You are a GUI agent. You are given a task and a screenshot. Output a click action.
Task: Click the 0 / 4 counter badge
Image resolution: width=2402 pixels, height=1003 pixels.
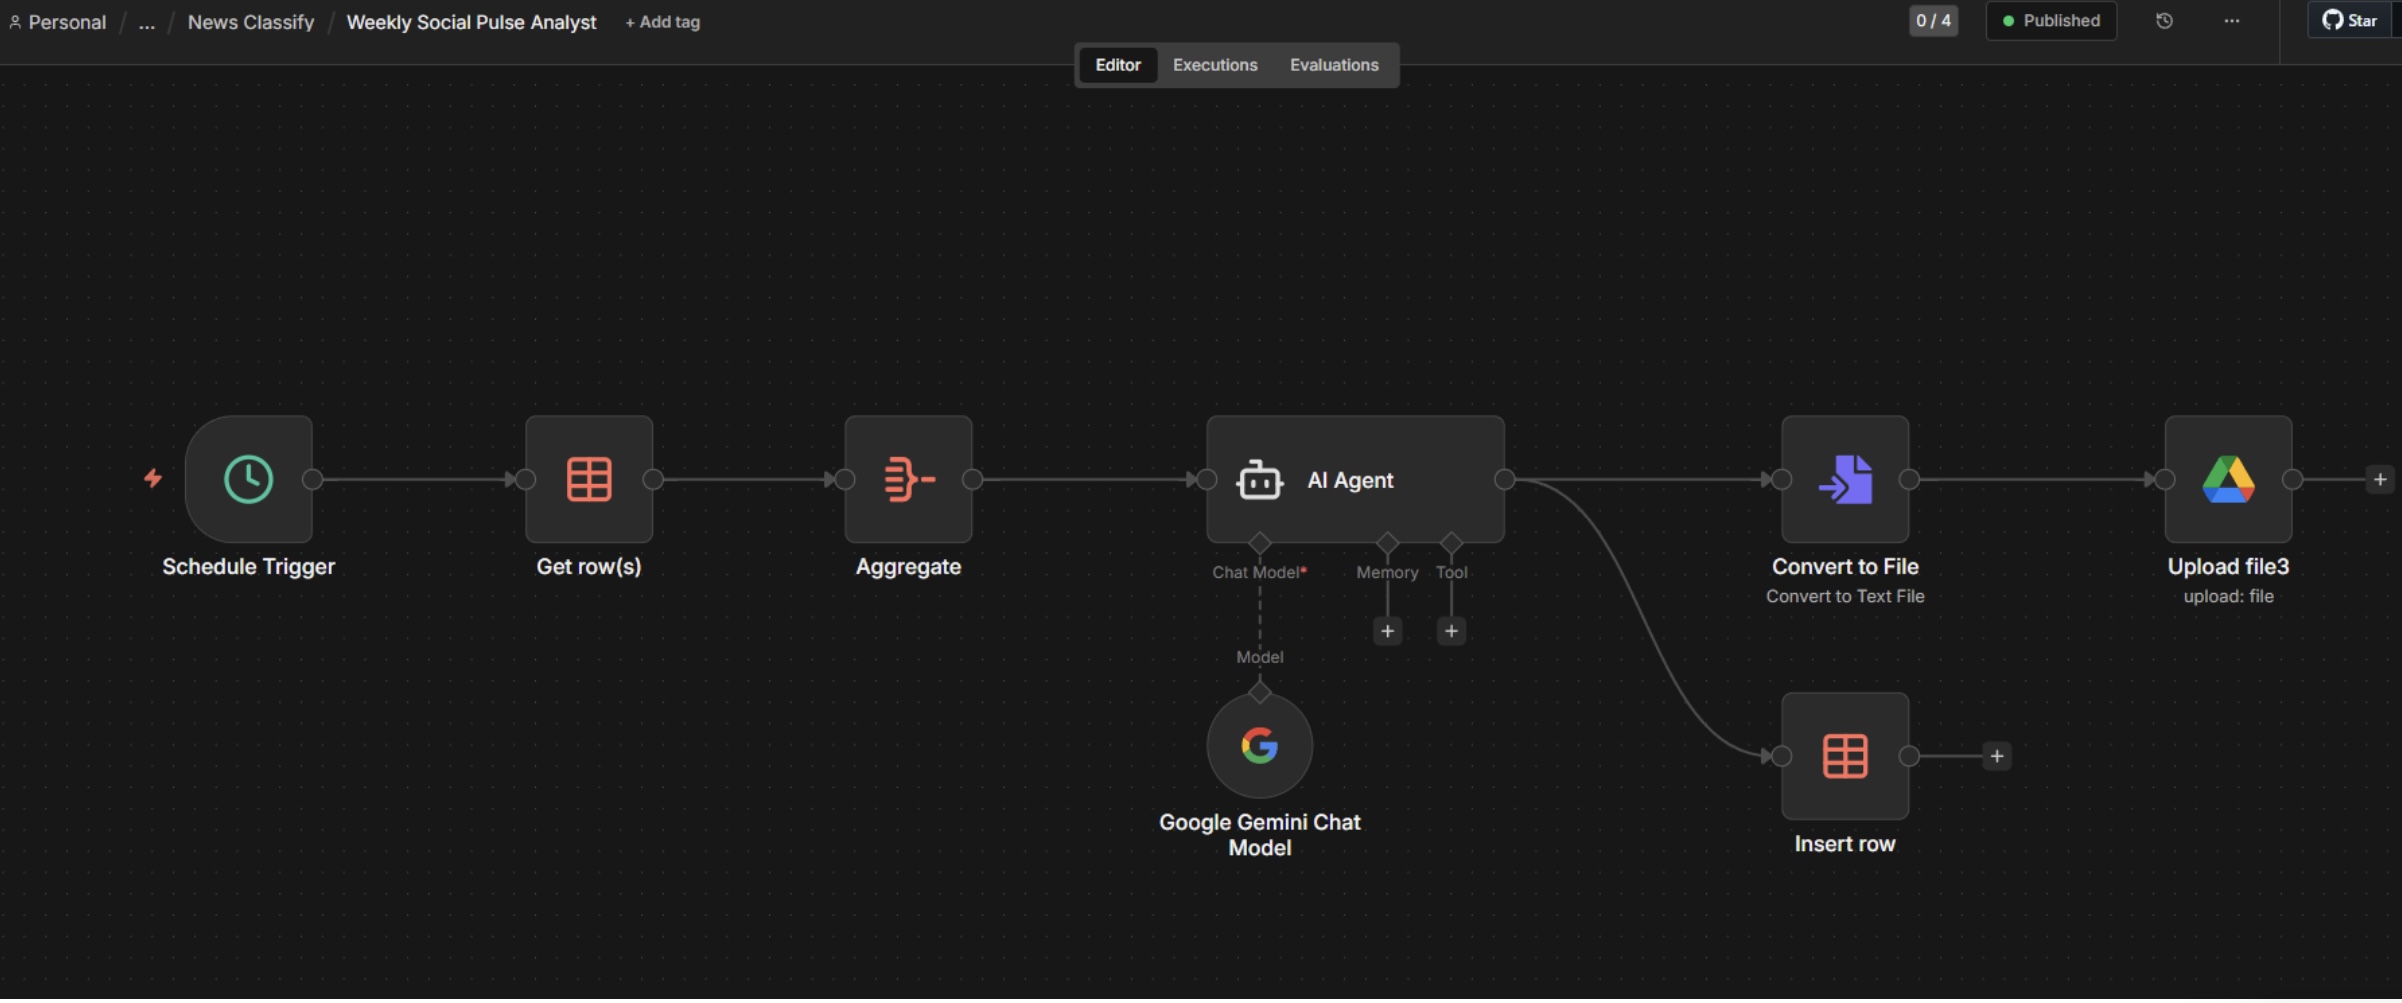point(1933,21)
